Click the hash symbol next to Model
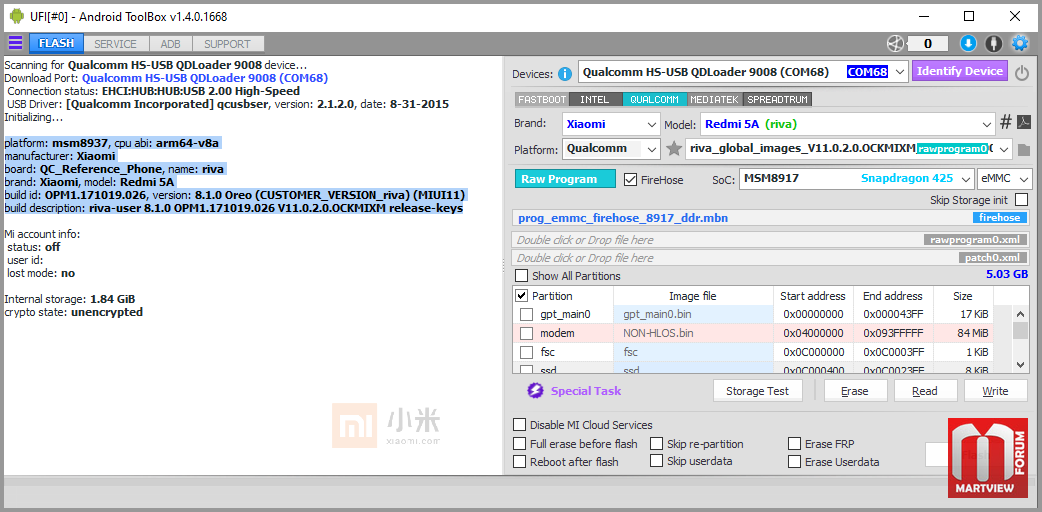The image size is (1042, 512). (x=1006, y=122)
